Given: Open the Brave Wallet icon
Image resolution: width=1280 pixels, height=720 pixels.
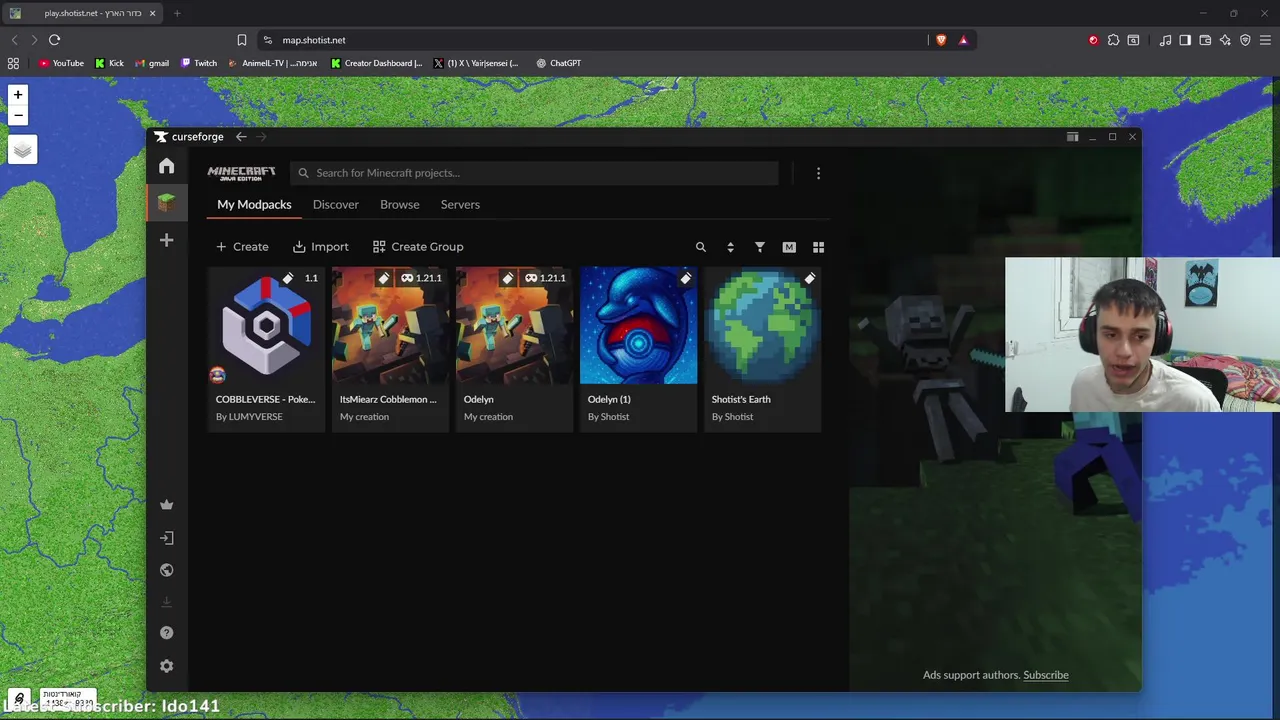Looking at the screenshot, I should (x=1205, y=40).
